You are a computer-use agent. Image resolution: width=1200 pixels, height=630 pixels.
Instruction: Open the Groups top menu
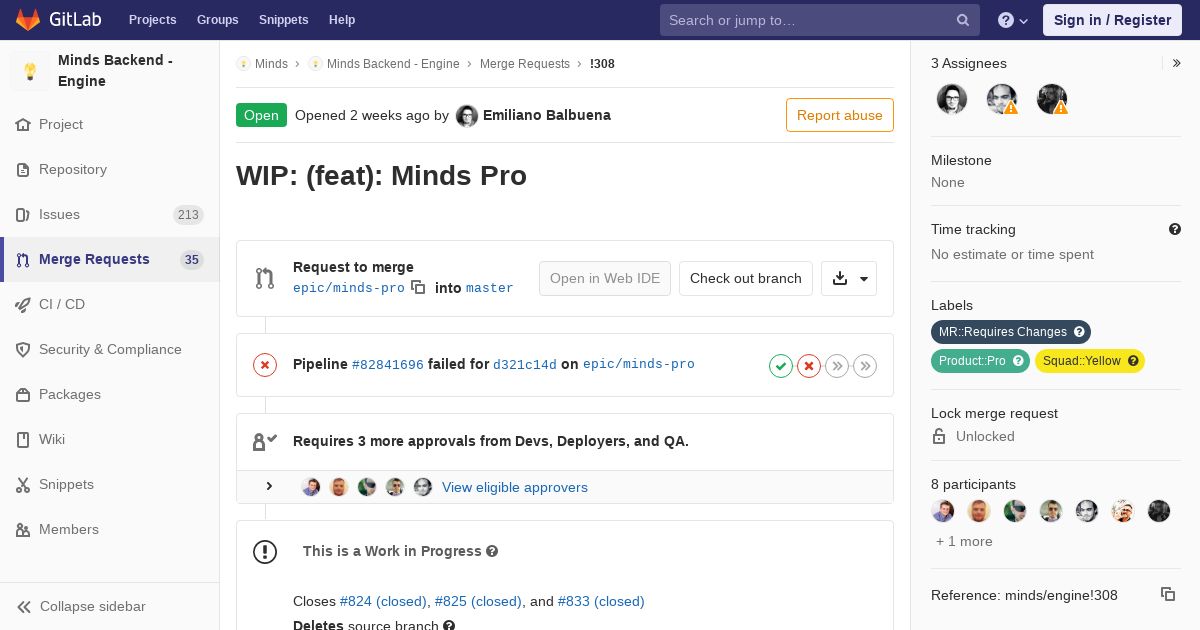[x=217, y=20]
